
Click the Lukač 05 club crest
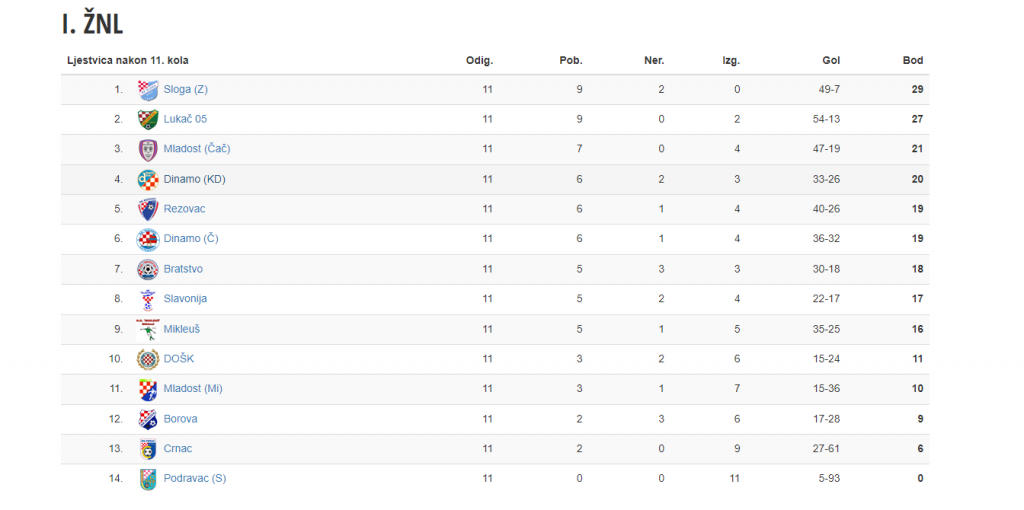click(148, 120)
